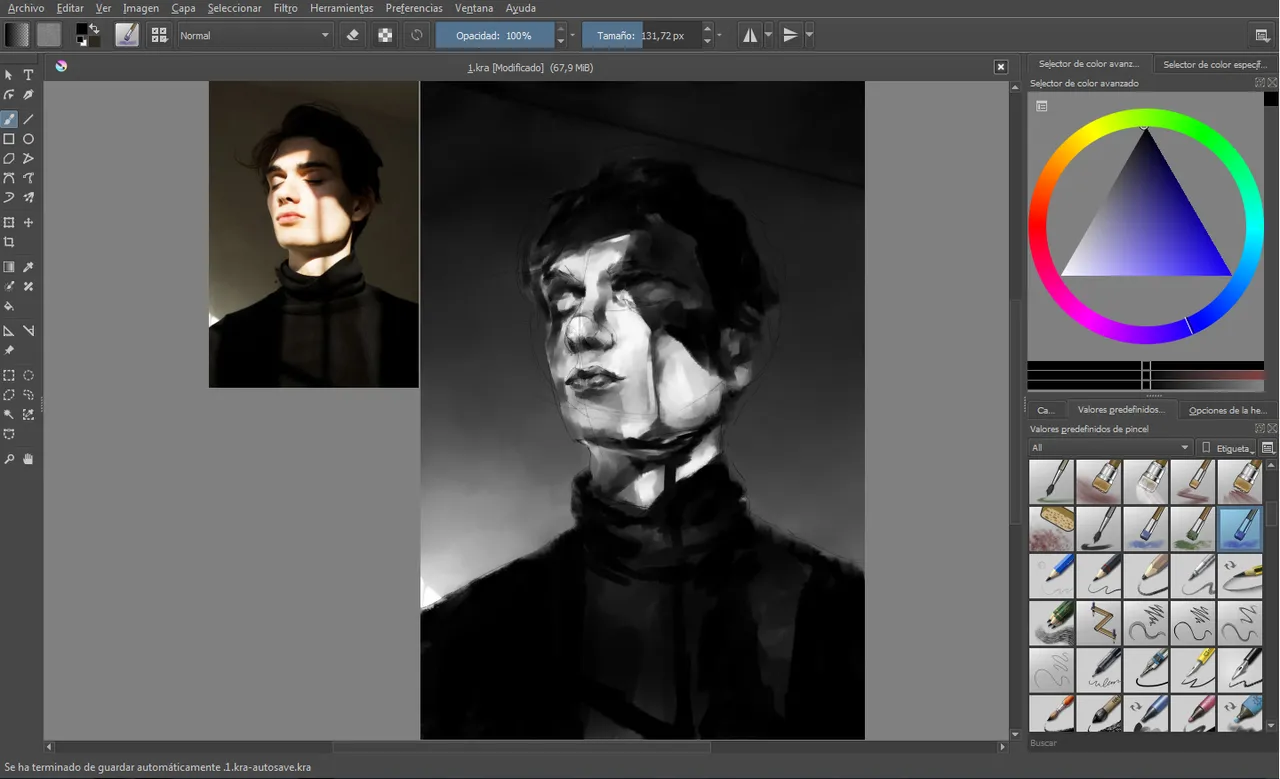Select the Polygon tool
Viewport: 1280px width, 779px height.
pos(9,158)
